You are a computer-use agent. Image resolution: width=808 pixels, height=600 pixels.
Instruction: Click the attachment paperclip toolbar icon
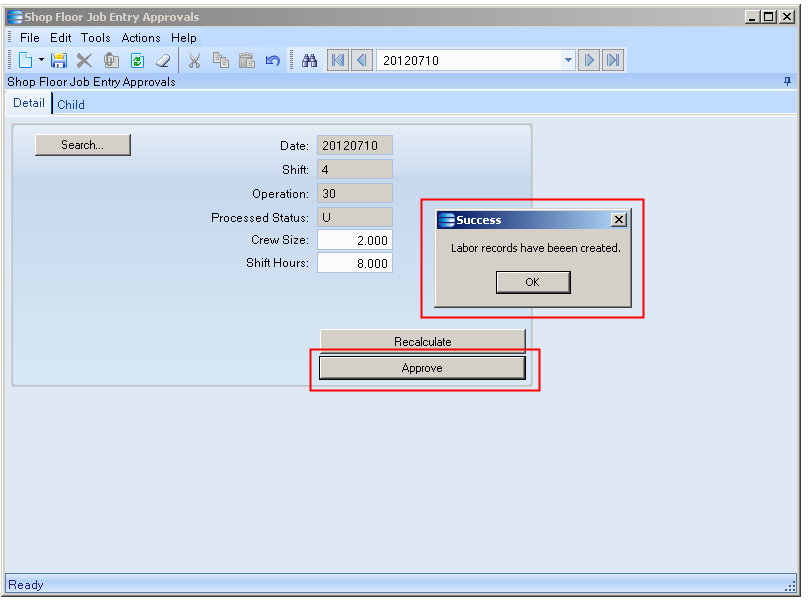111,60
